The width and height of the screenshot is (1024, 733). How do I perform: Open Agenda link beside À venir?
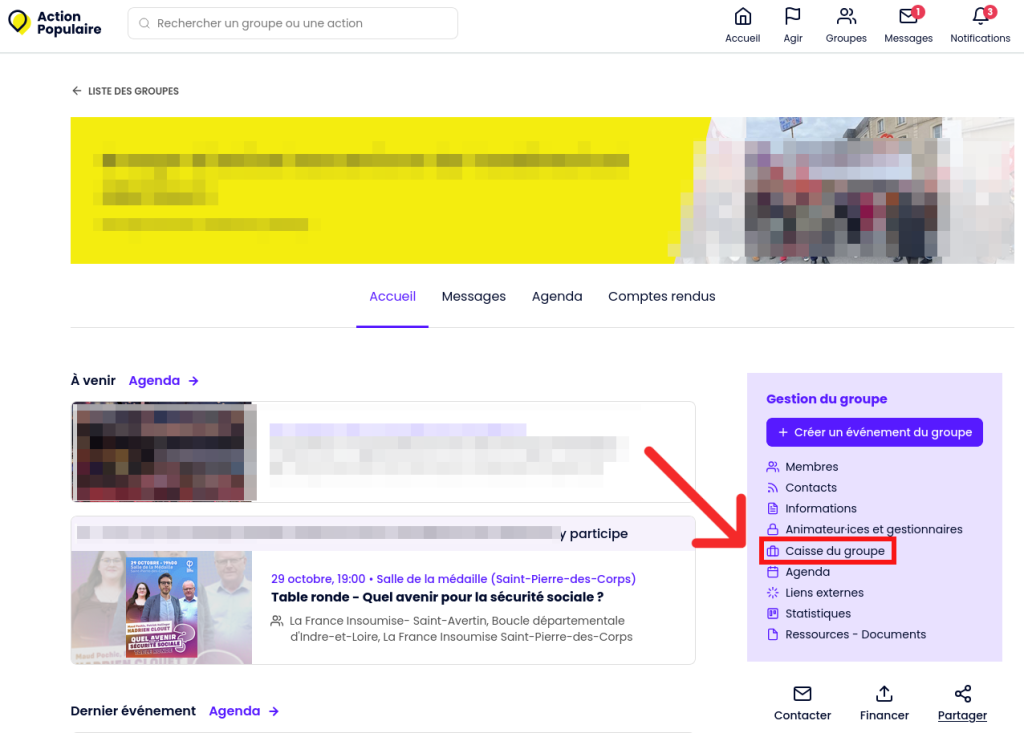pyautogui.click(x=154, y=381)
